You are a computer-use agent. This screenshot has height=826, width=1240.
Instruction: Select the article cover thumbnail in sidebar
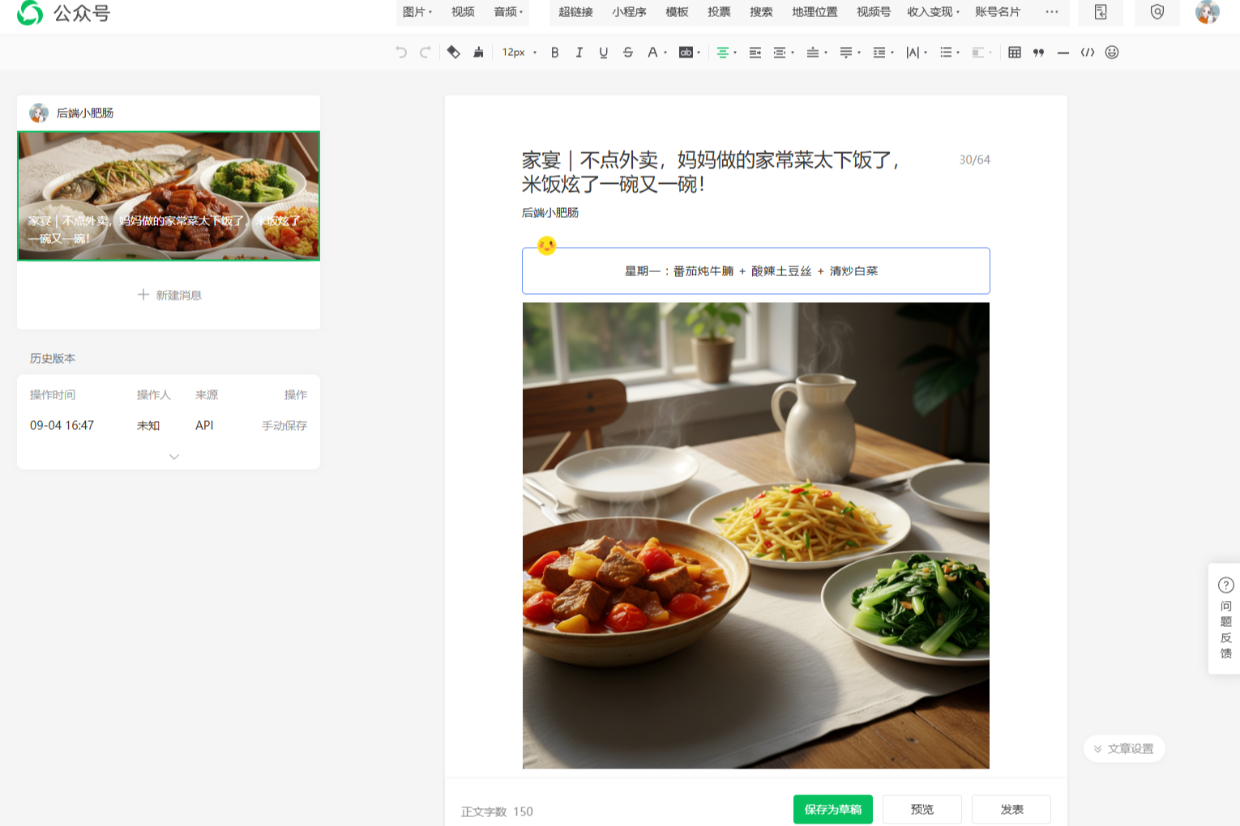click(169, 196)
